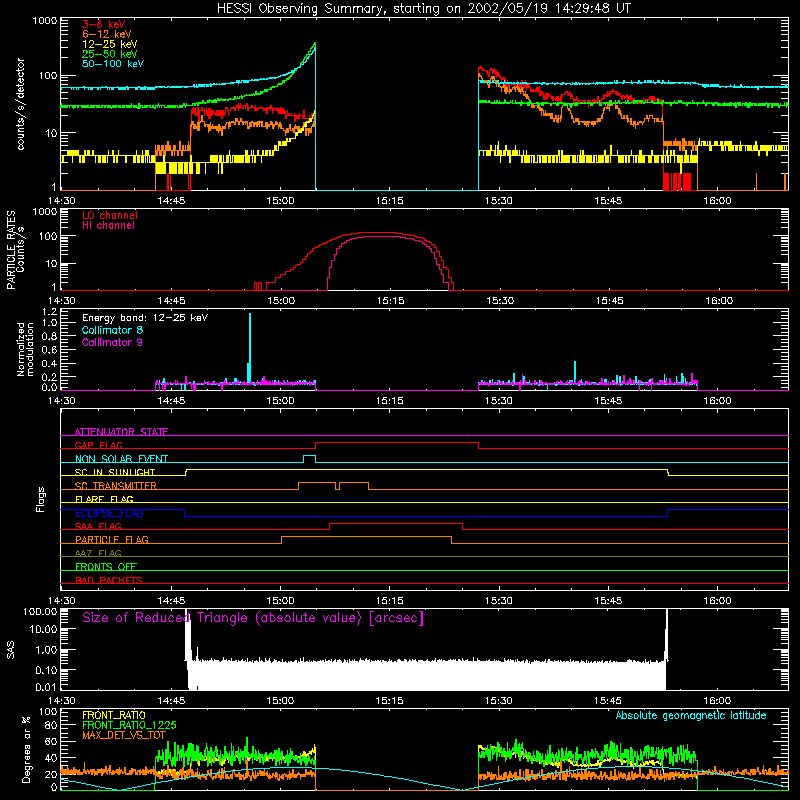The image size is (800, 800).
Task: Click '15:30' tick label under the SAS panel
Action: click(x=498, y=701)
